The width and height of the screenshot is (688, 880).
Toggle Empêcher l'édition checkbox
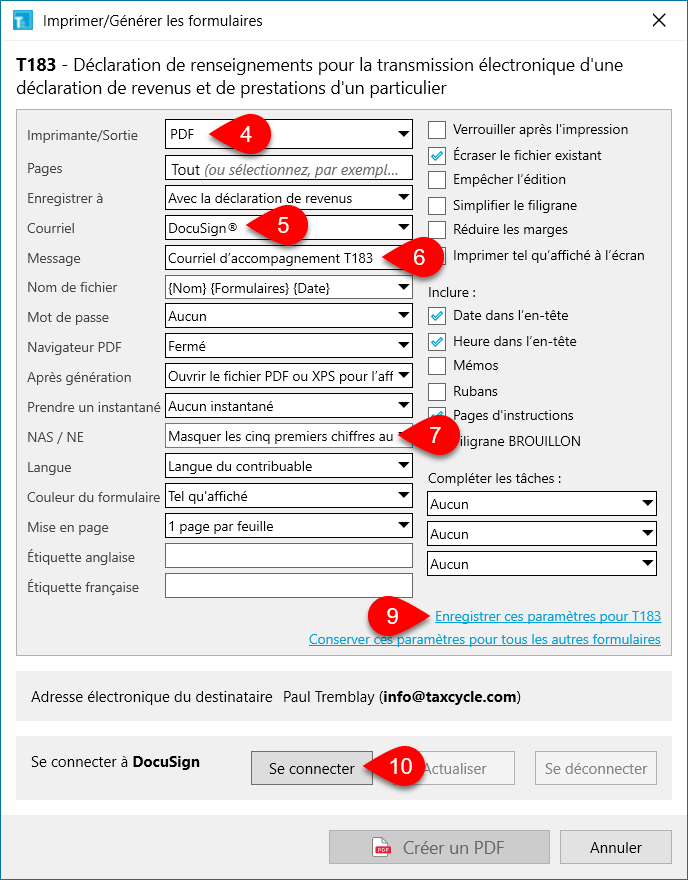437,180
